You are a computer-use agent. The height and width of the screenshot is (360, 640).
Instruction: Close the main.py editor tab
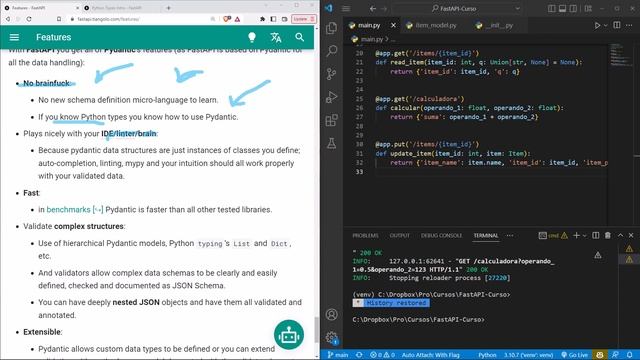tap(393, 25)
